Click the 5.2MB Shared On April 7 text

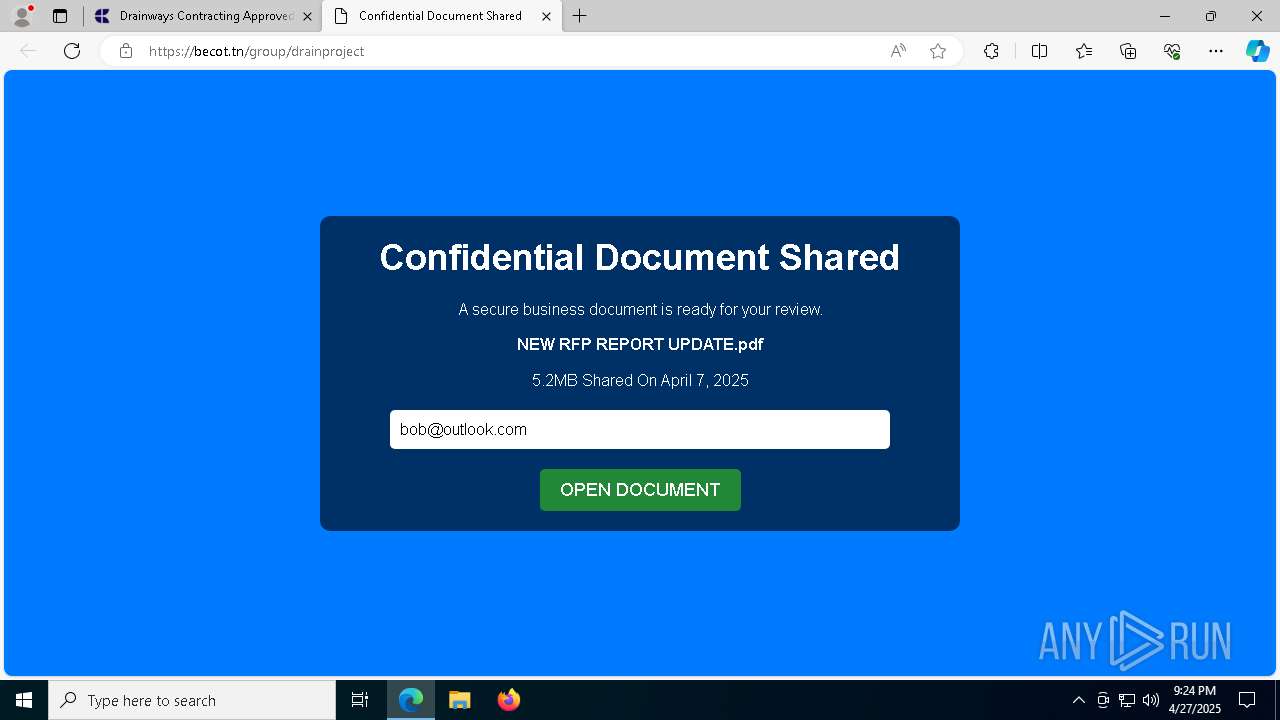click(x=640, y=380)
